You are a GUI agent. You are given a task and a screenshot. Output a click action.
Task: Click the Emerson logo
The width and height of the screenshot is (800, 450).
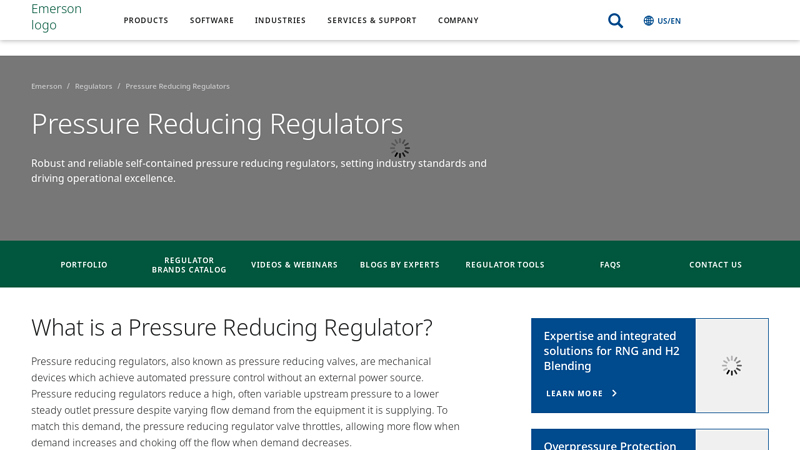(56, 17)
